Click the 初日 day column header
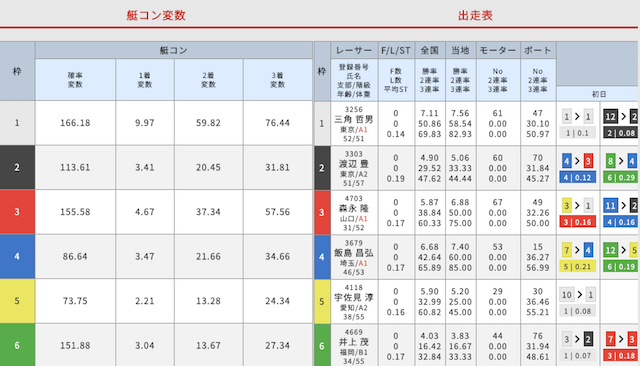The height and width of the screenshot is (366, 640). point(599,94)
